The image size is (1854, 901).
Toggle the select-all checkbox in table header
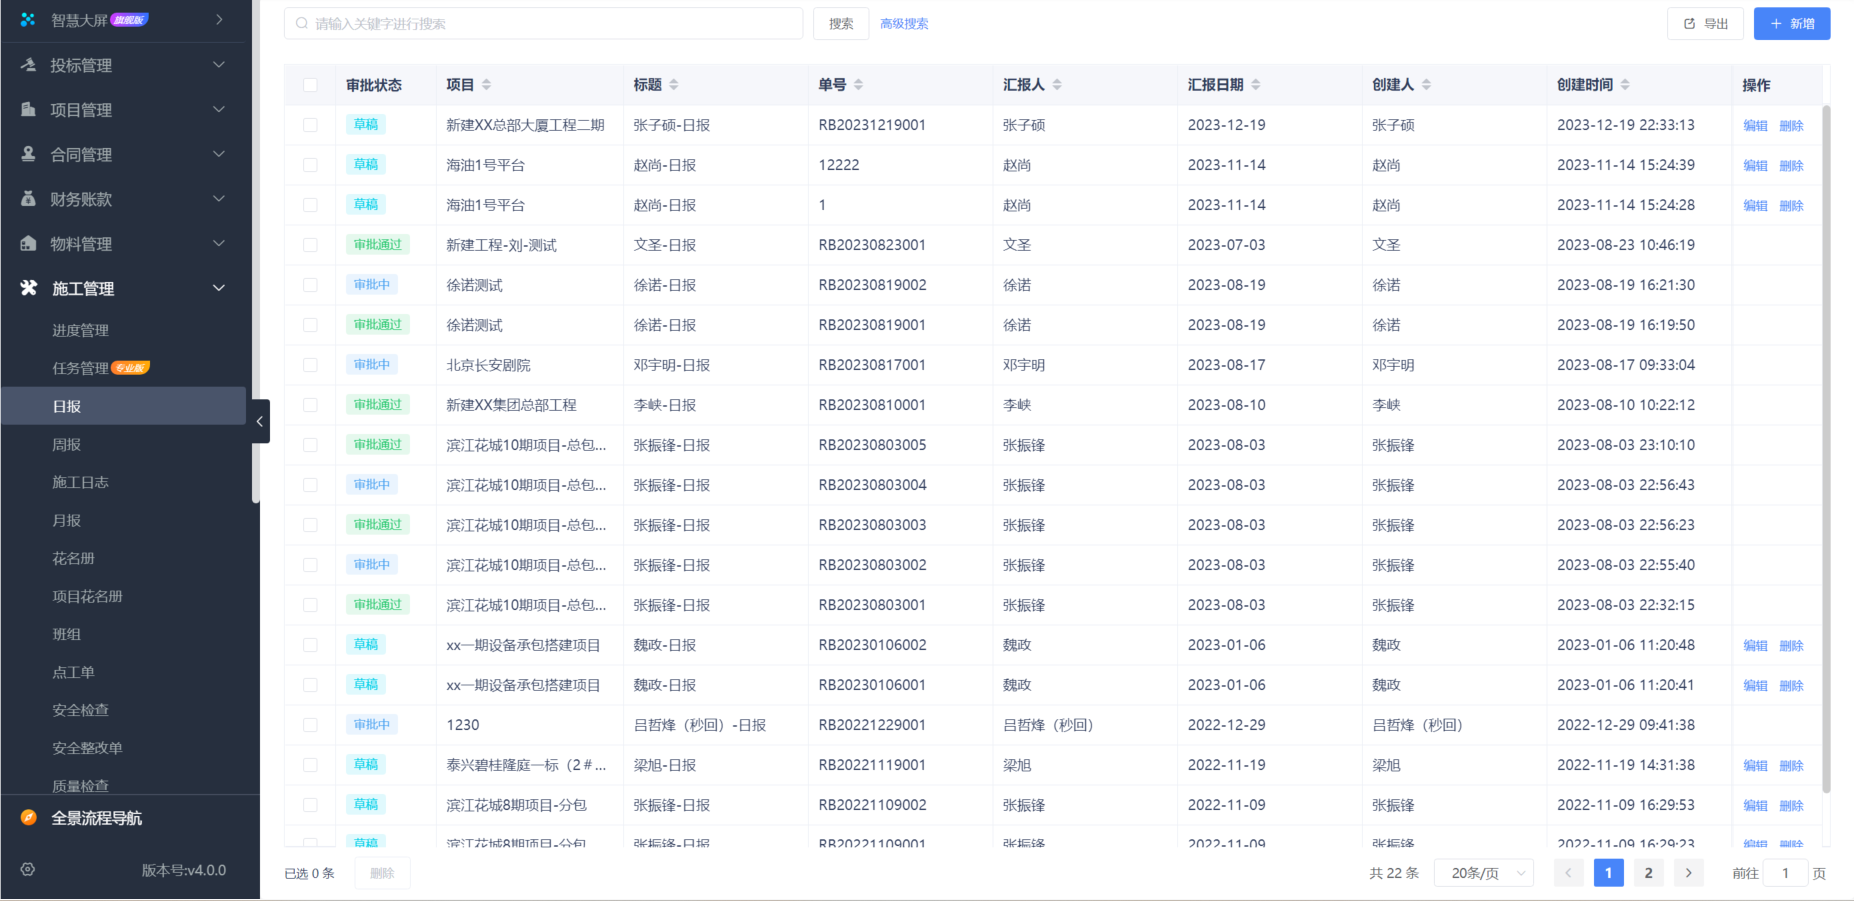click(310, 85)
